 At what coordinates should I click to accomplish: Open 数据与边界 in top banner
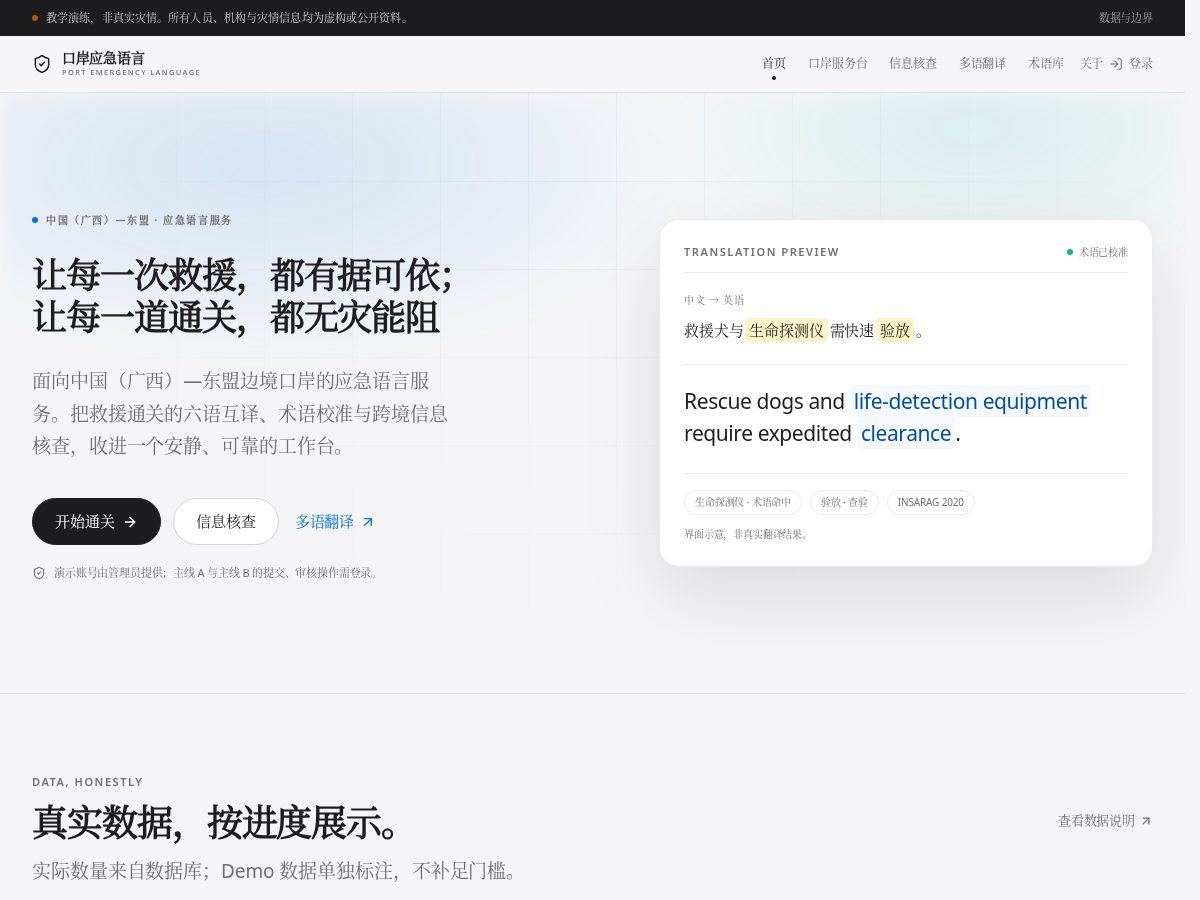pyautogui.click(x=1126, y=18)
